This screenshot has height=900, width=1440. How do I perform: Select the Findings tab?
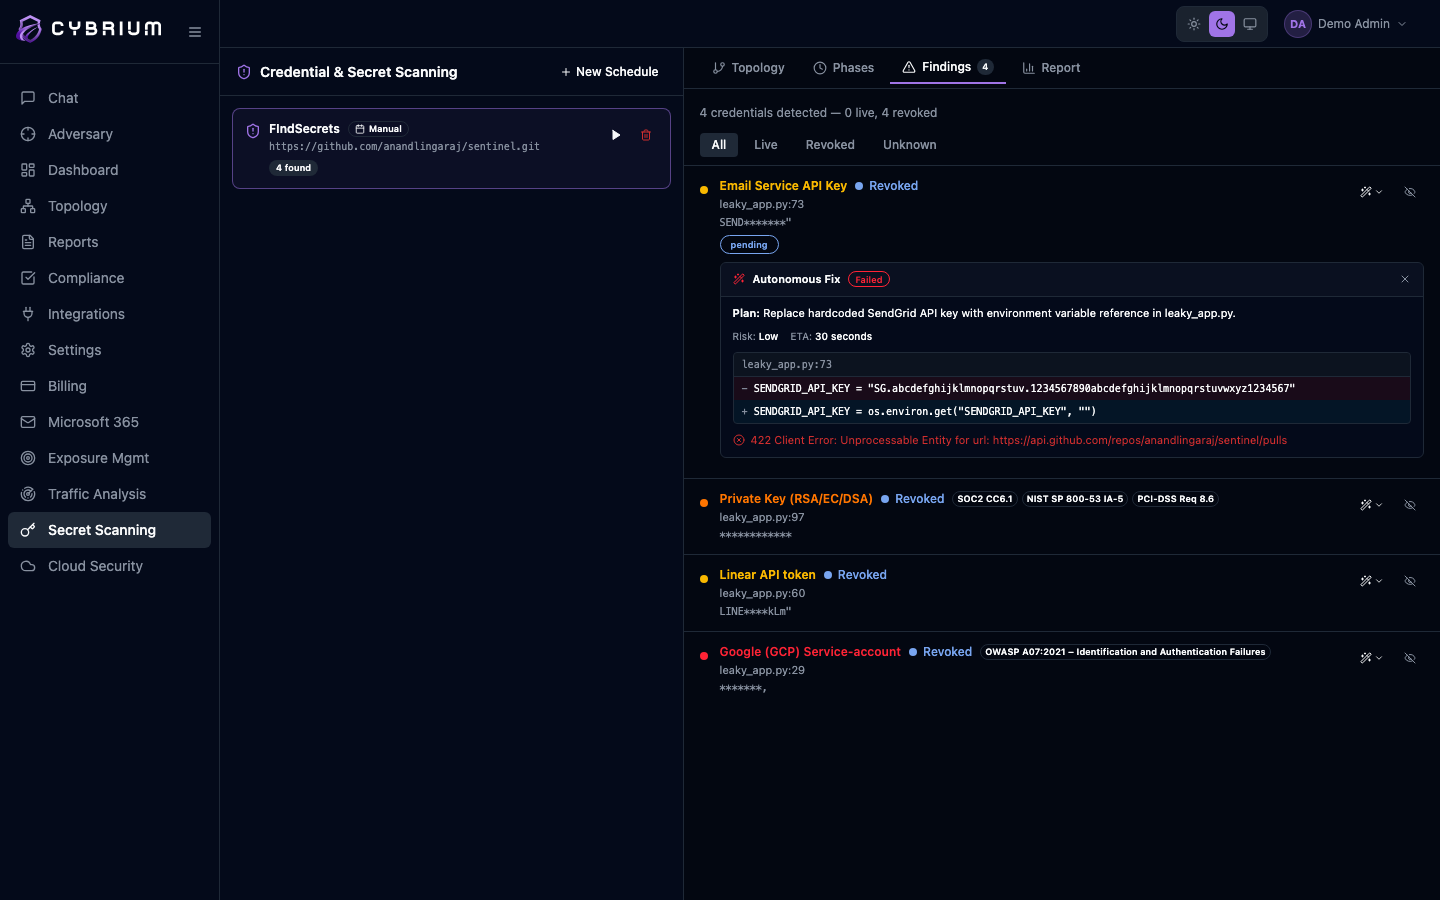click(948, 67)
